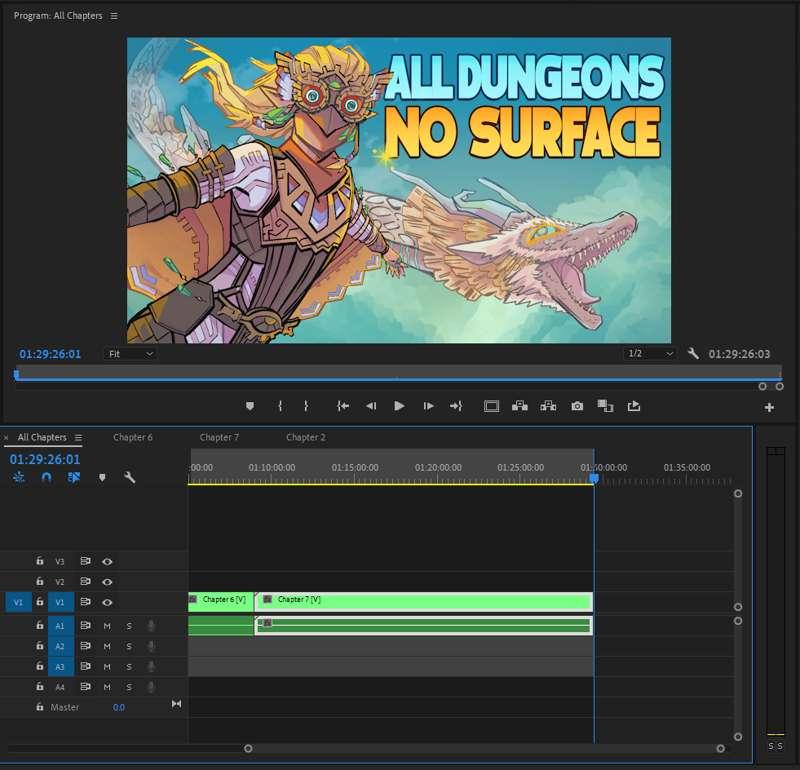Click the Master volume value 0.0

click(118, 707)
